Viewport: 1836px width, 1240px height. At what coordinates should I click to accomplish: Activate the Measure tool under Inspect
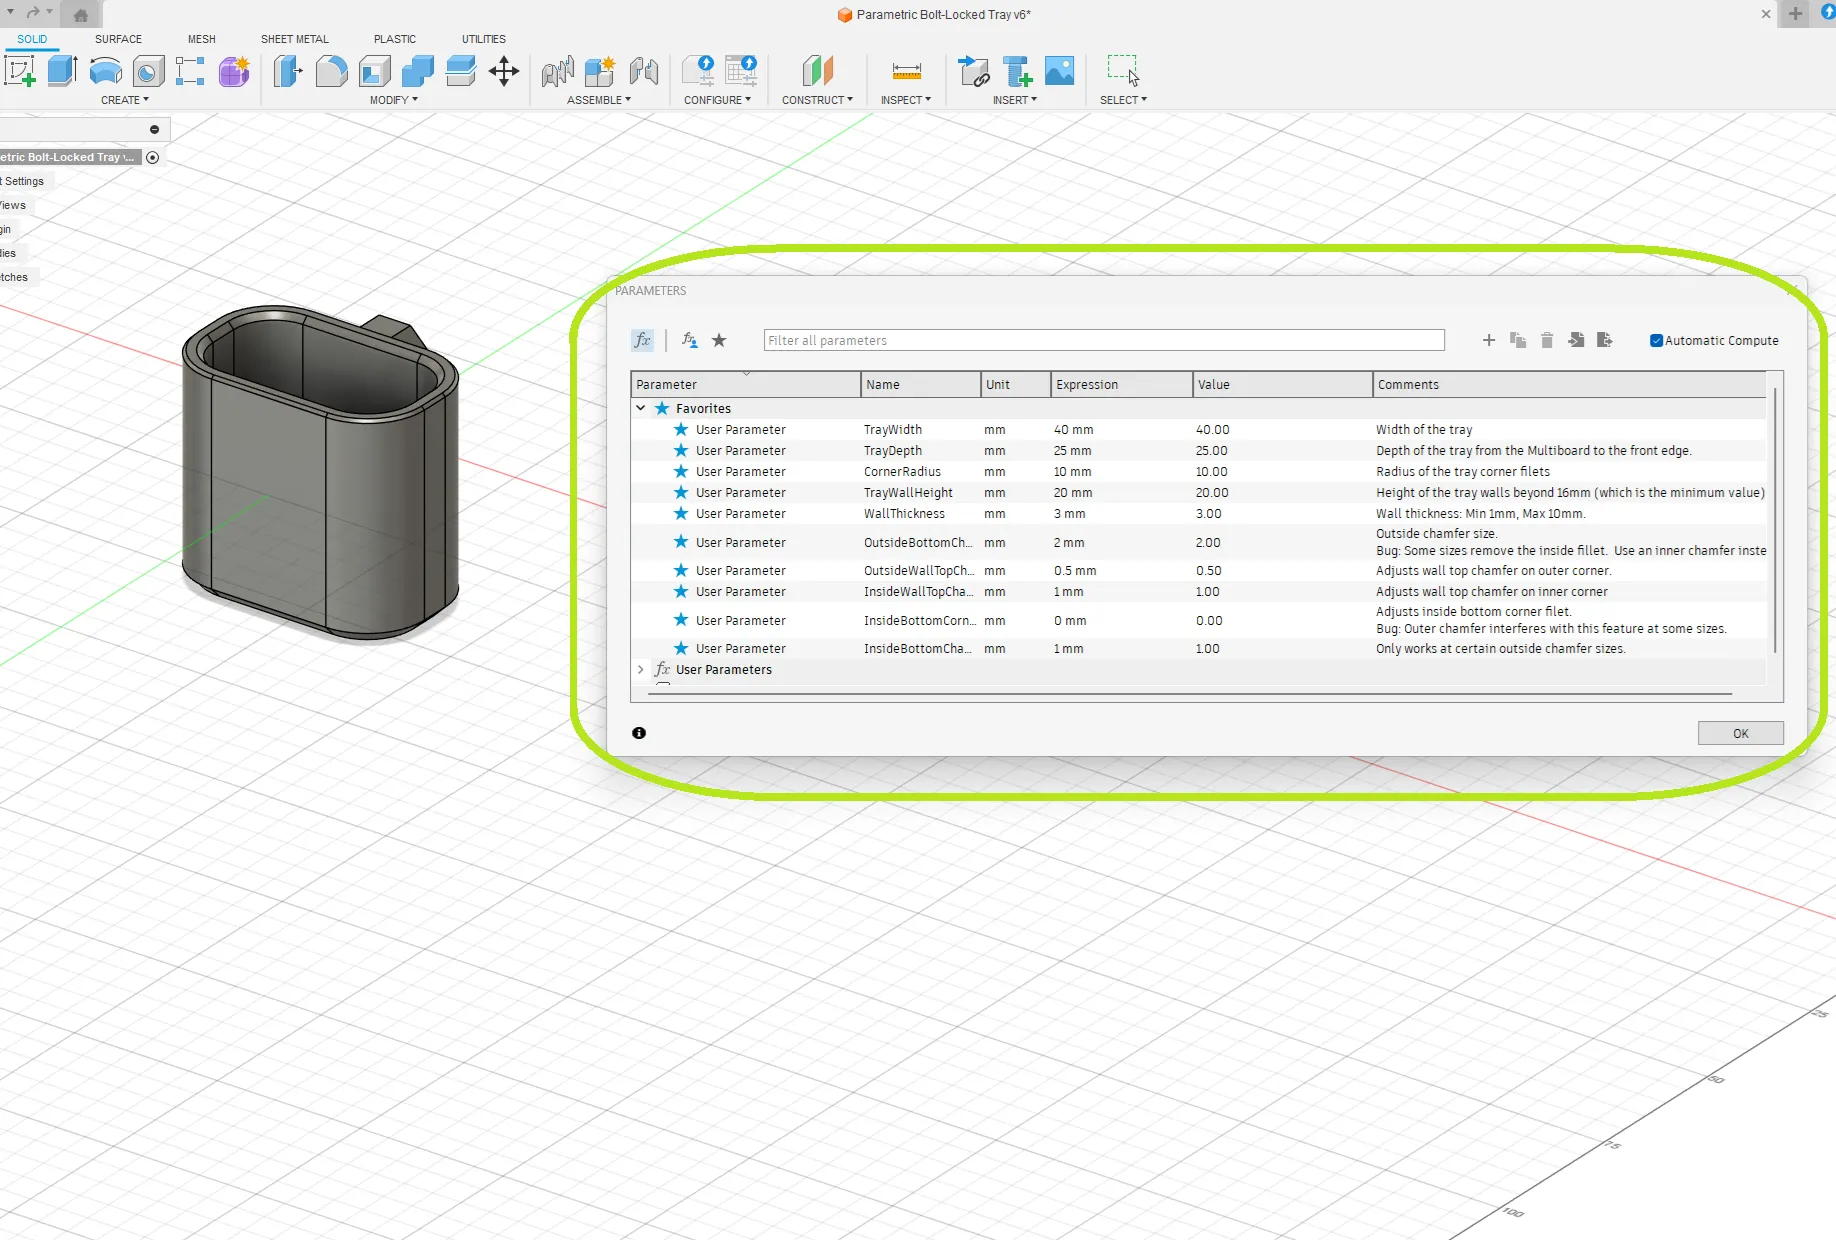[x=906, y=71]
